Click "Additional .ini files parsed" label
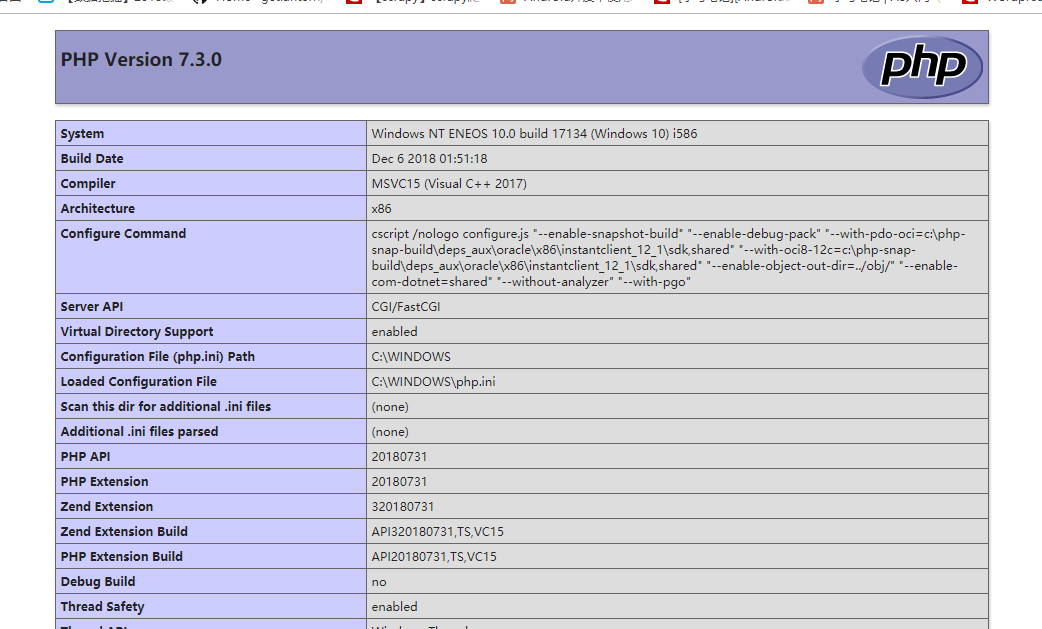1042x629 pixels. coord(139,432)
